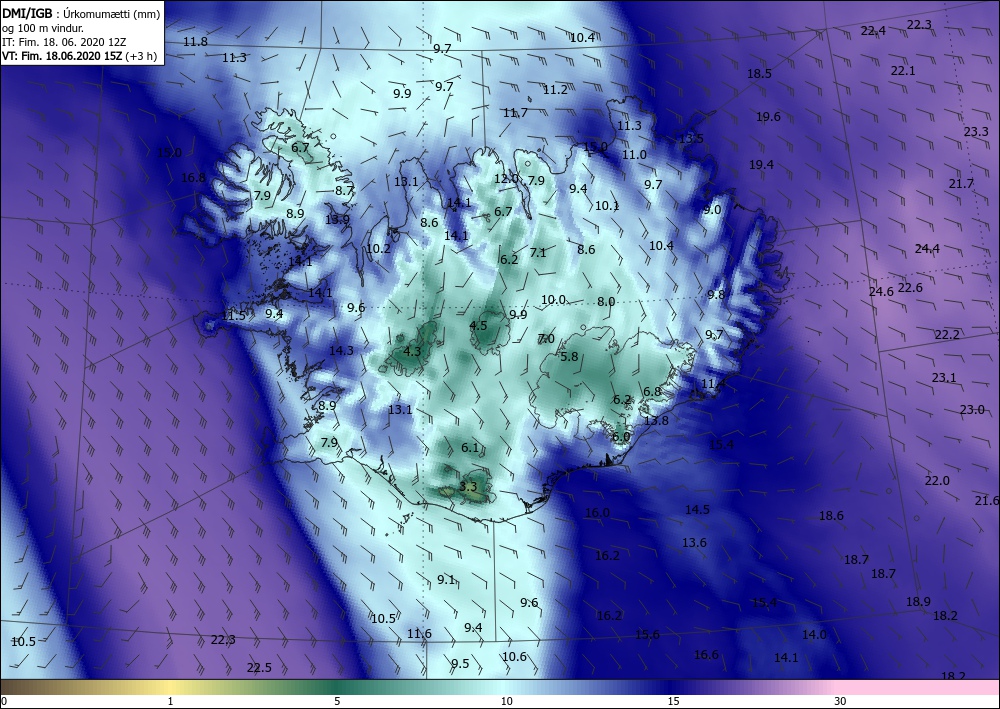
Task: Click the value 22.0 on the map
Action: [937, 481]
